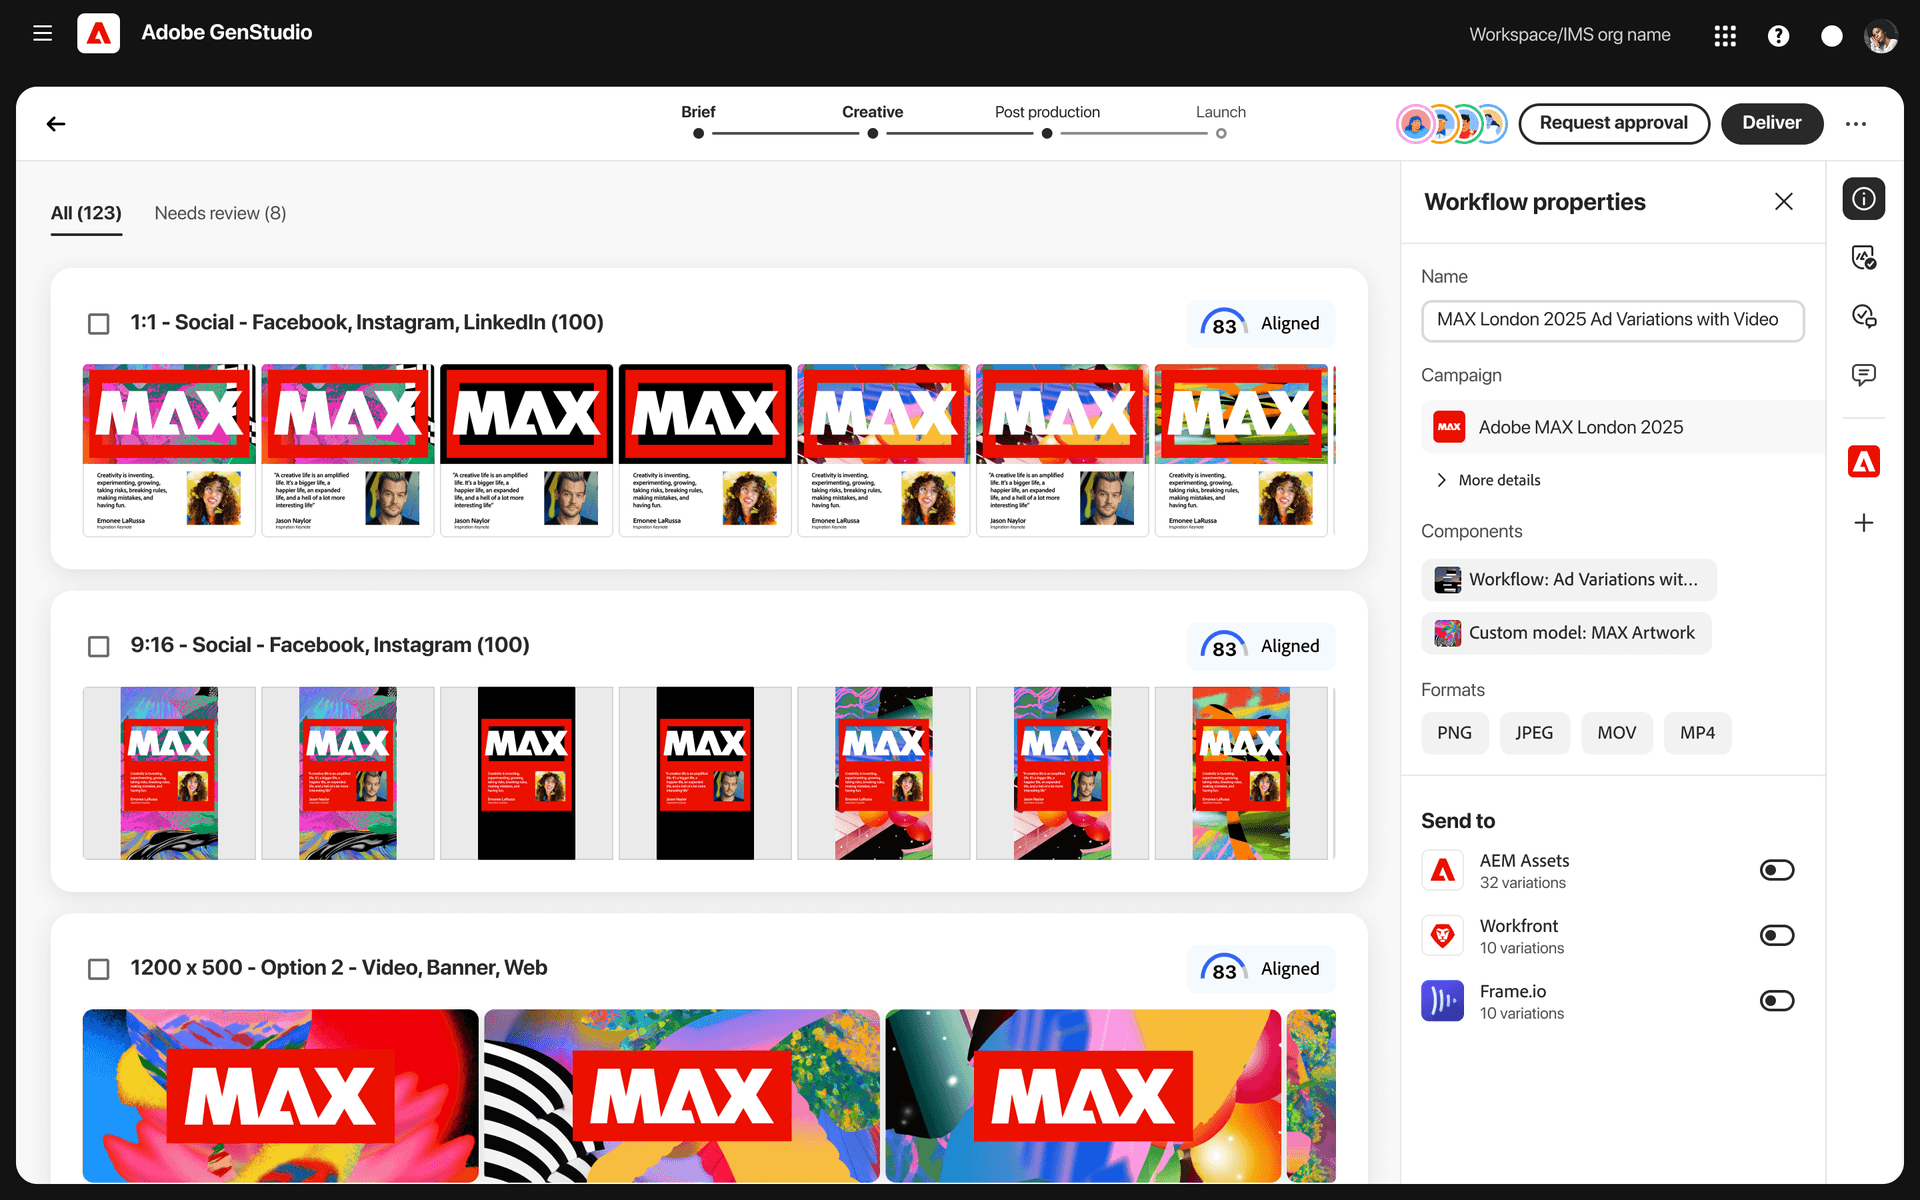Select the MOV format chip
1920x1200 pixels.
coord(1617,733)
